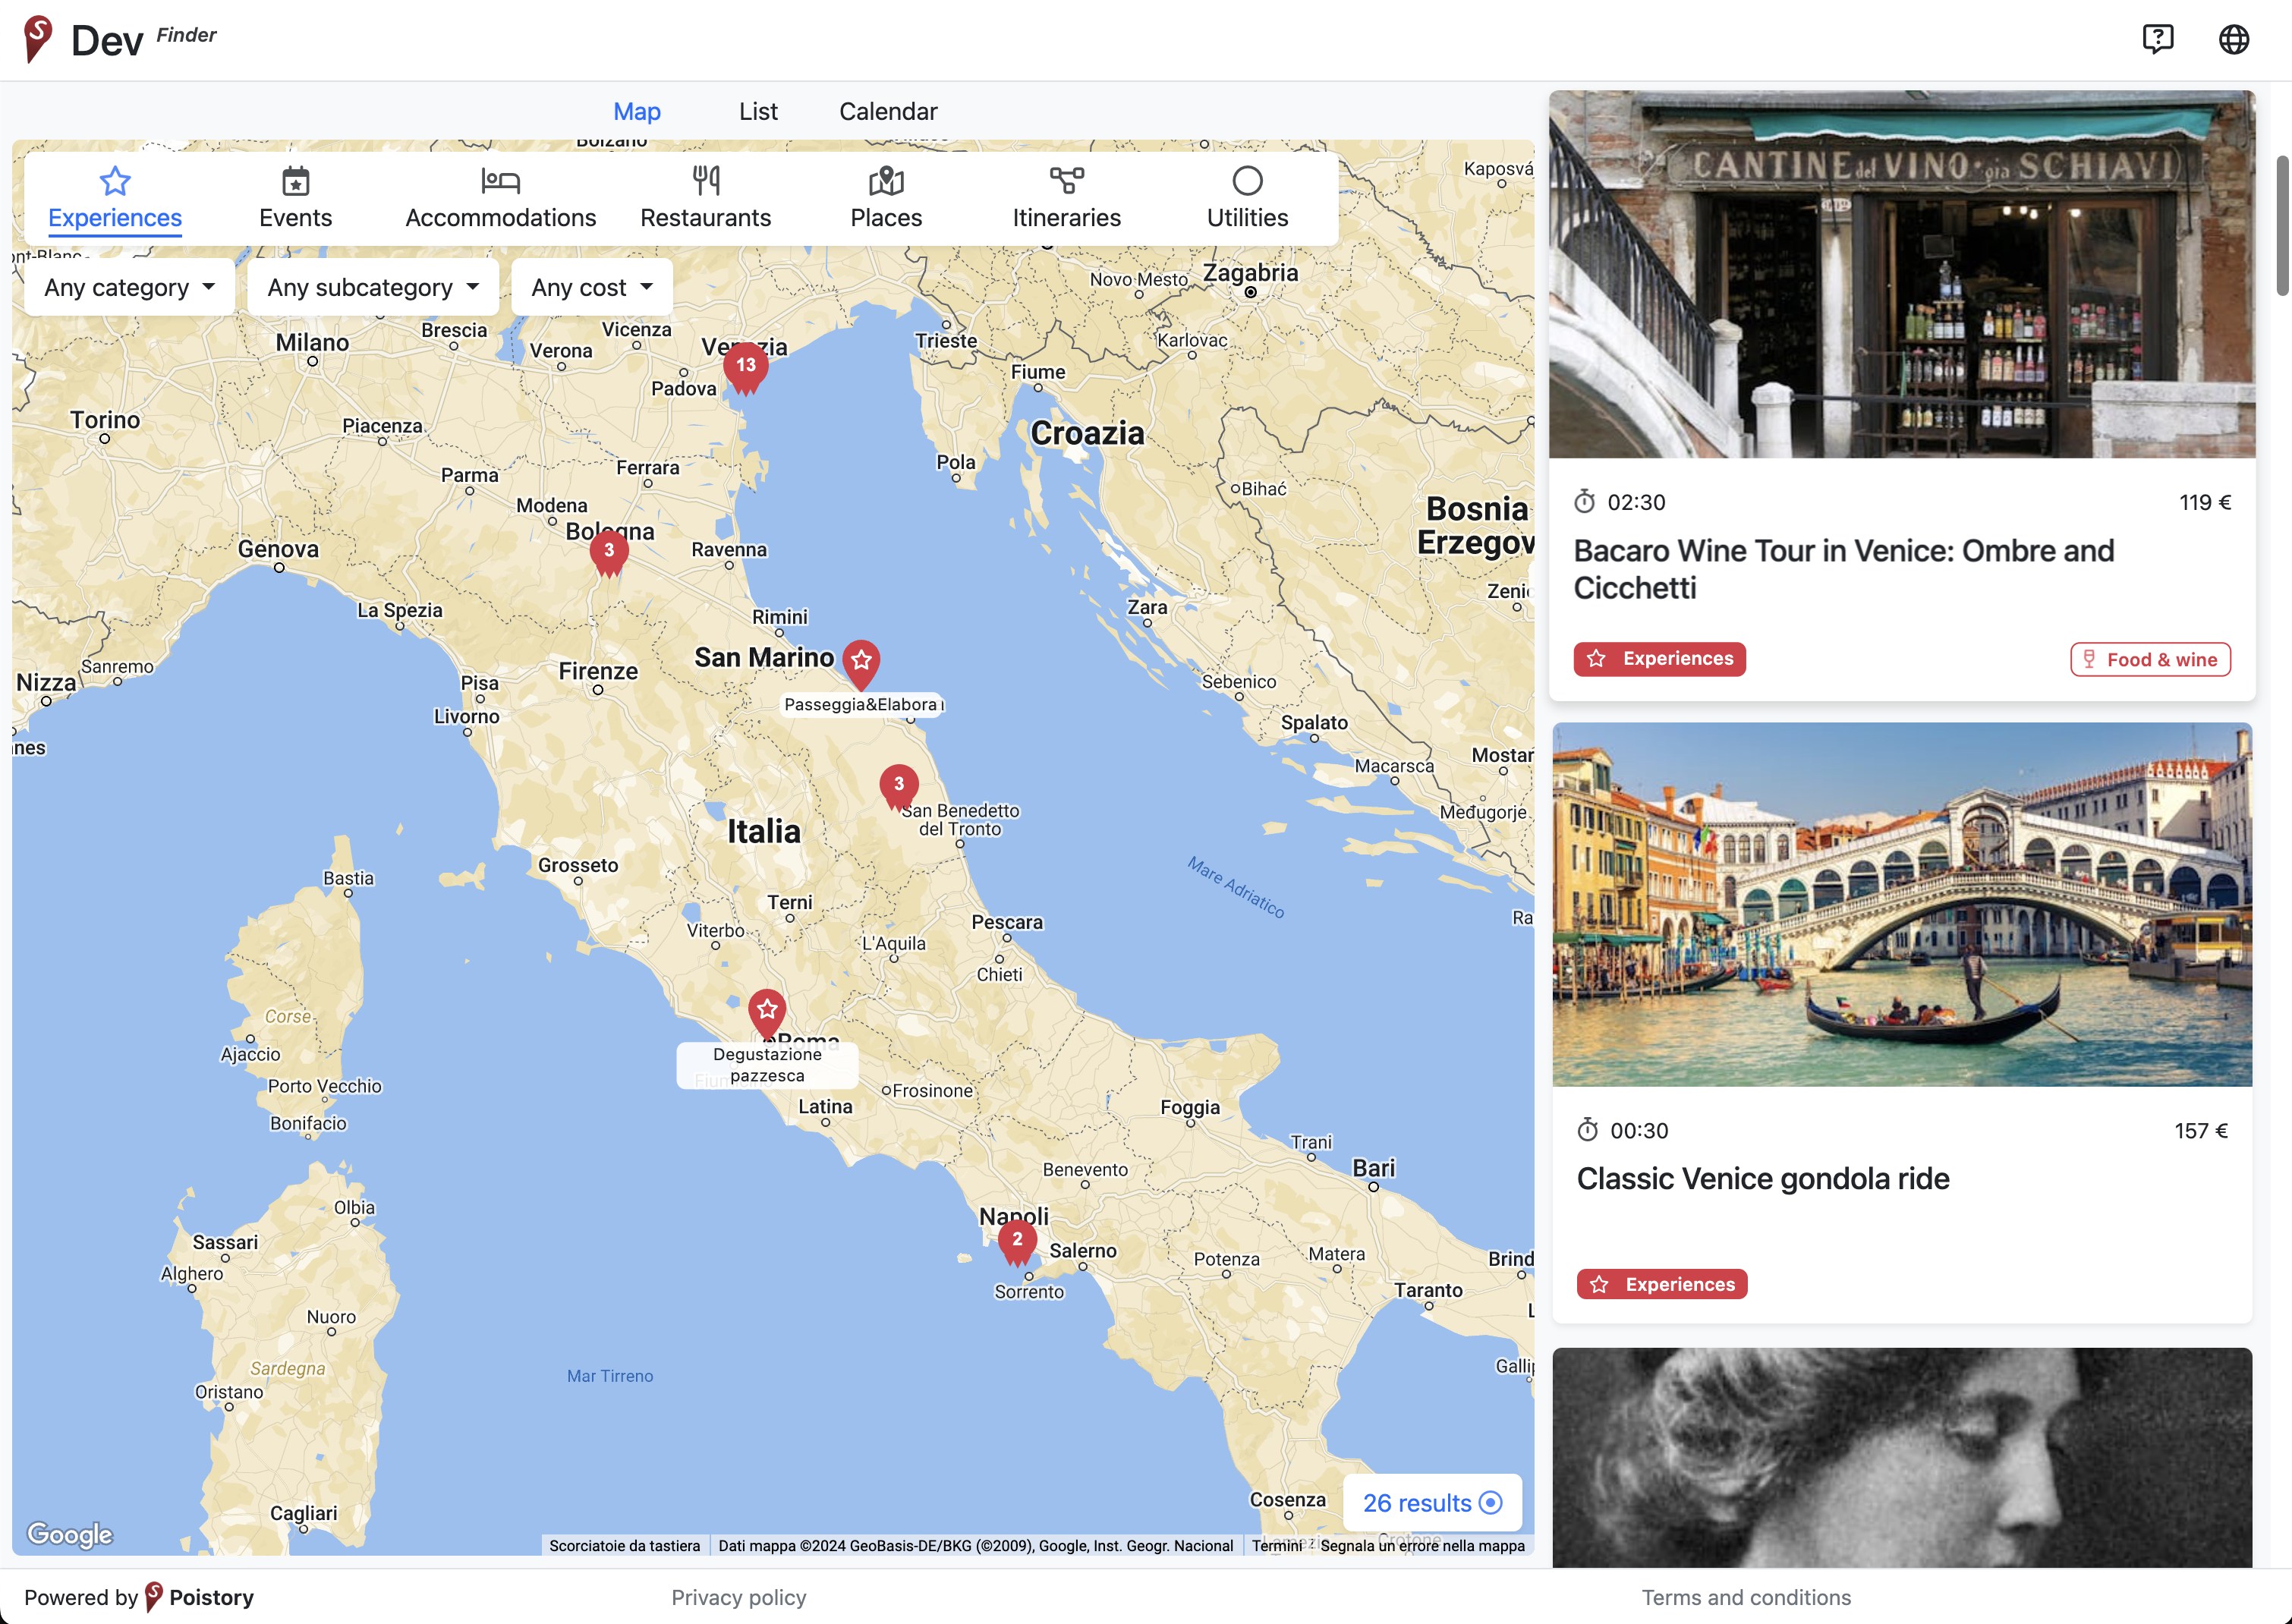The height and width of the screenshot is (1624, 2292).
Task: Open the Events category tab
Action: (x=296, y=199)
